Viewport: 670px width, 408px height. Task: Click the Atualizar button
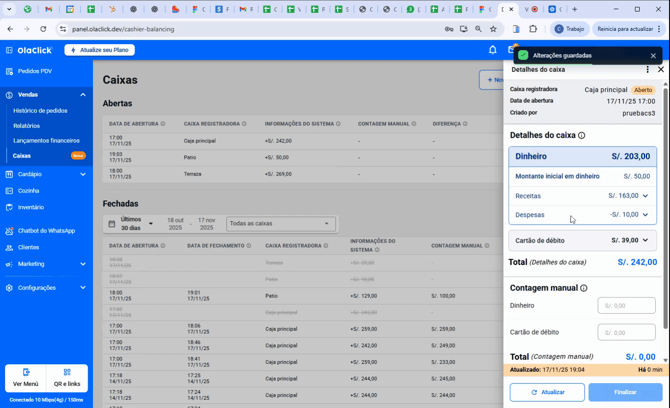547,392
